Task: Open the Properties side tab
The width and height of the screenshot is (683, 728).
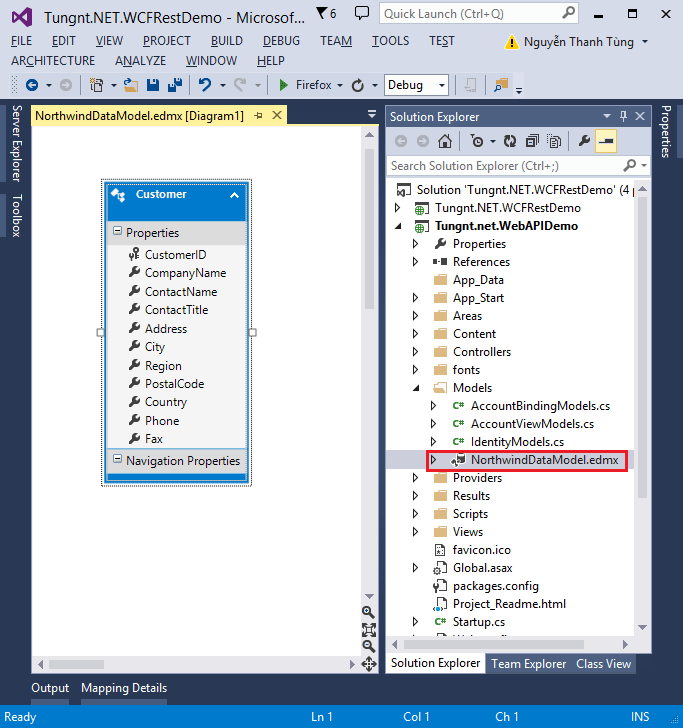Action: [x=666, y=132]
